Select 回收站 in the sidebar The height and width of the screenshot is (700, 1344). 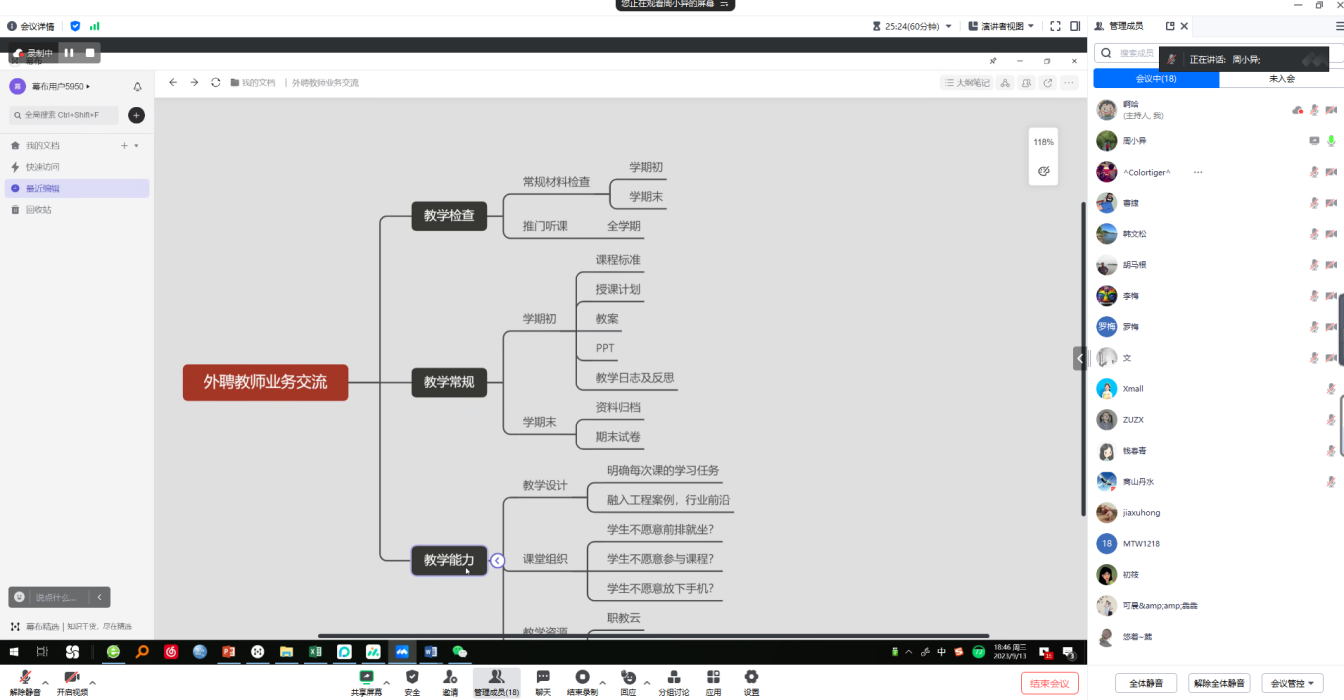tap(38, 210)
